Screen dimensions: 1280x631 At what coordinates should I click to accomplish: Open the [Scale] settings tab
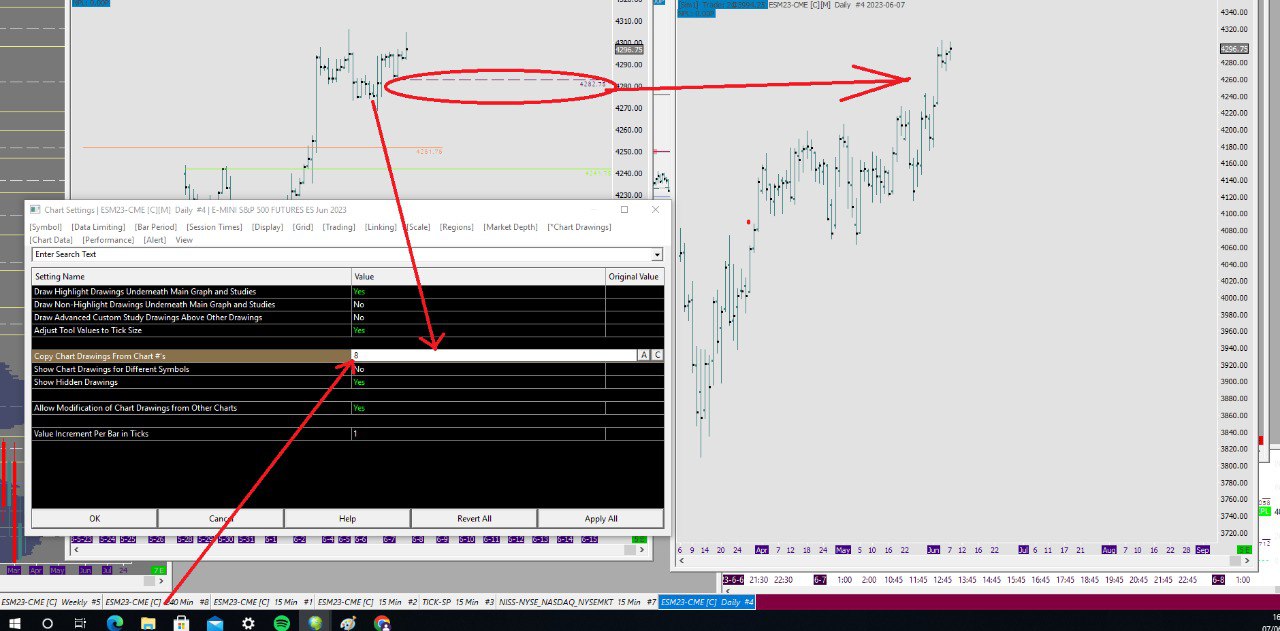point(419,227)
